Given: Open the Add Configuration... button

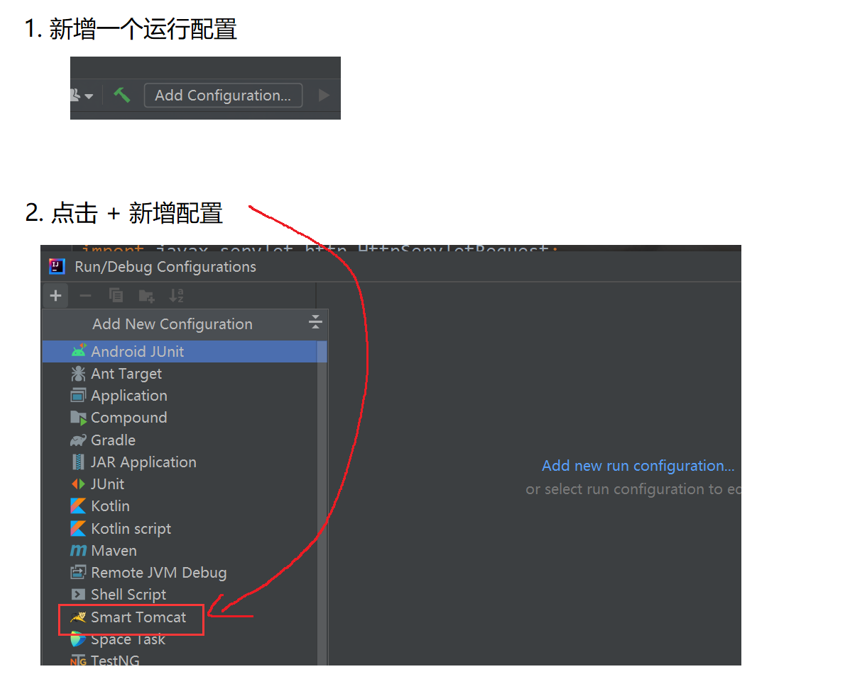Looking at the screenshot, I should point(223,95).
